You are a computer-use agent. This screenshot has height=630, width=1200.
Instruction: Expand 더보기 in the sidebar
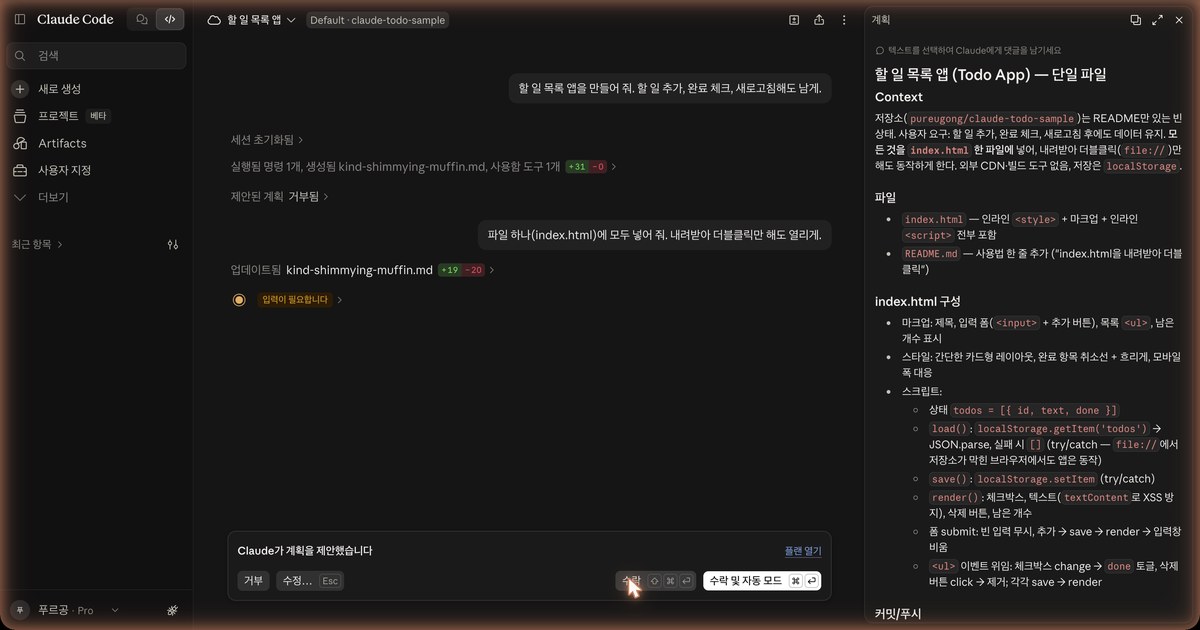53,197
